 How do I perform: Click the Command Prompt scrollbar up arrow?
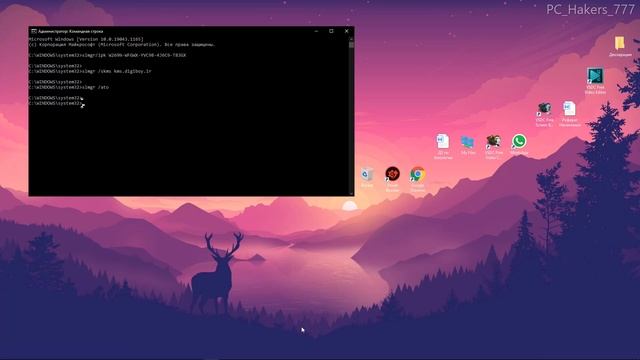[351, 39]
